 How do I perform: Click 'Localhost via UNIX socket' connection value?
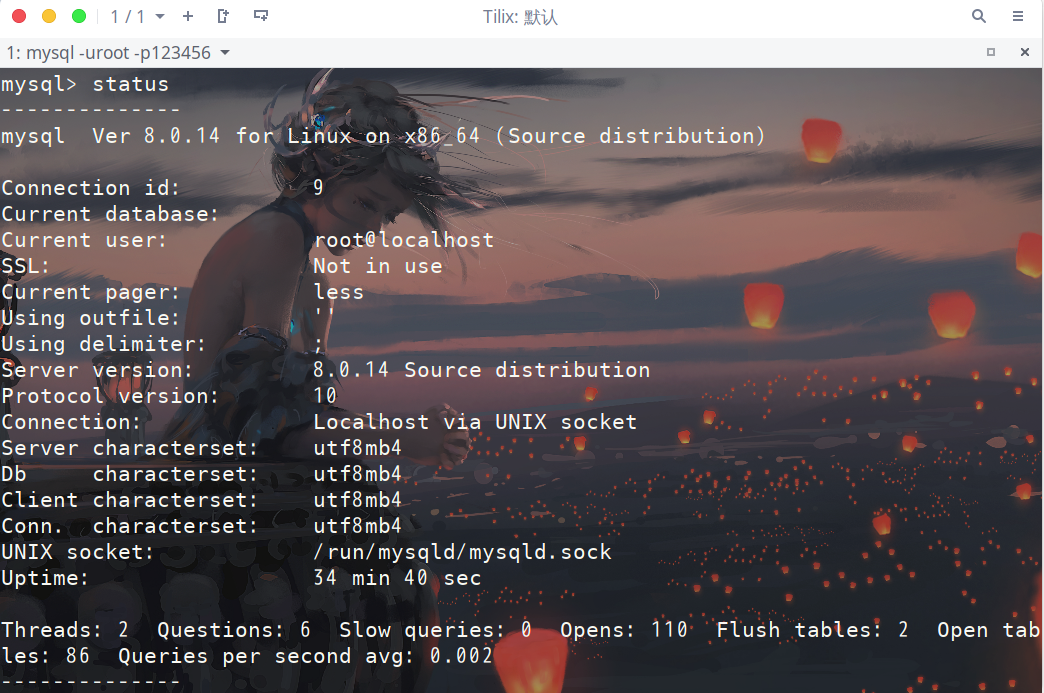click(x=475, y=421)
